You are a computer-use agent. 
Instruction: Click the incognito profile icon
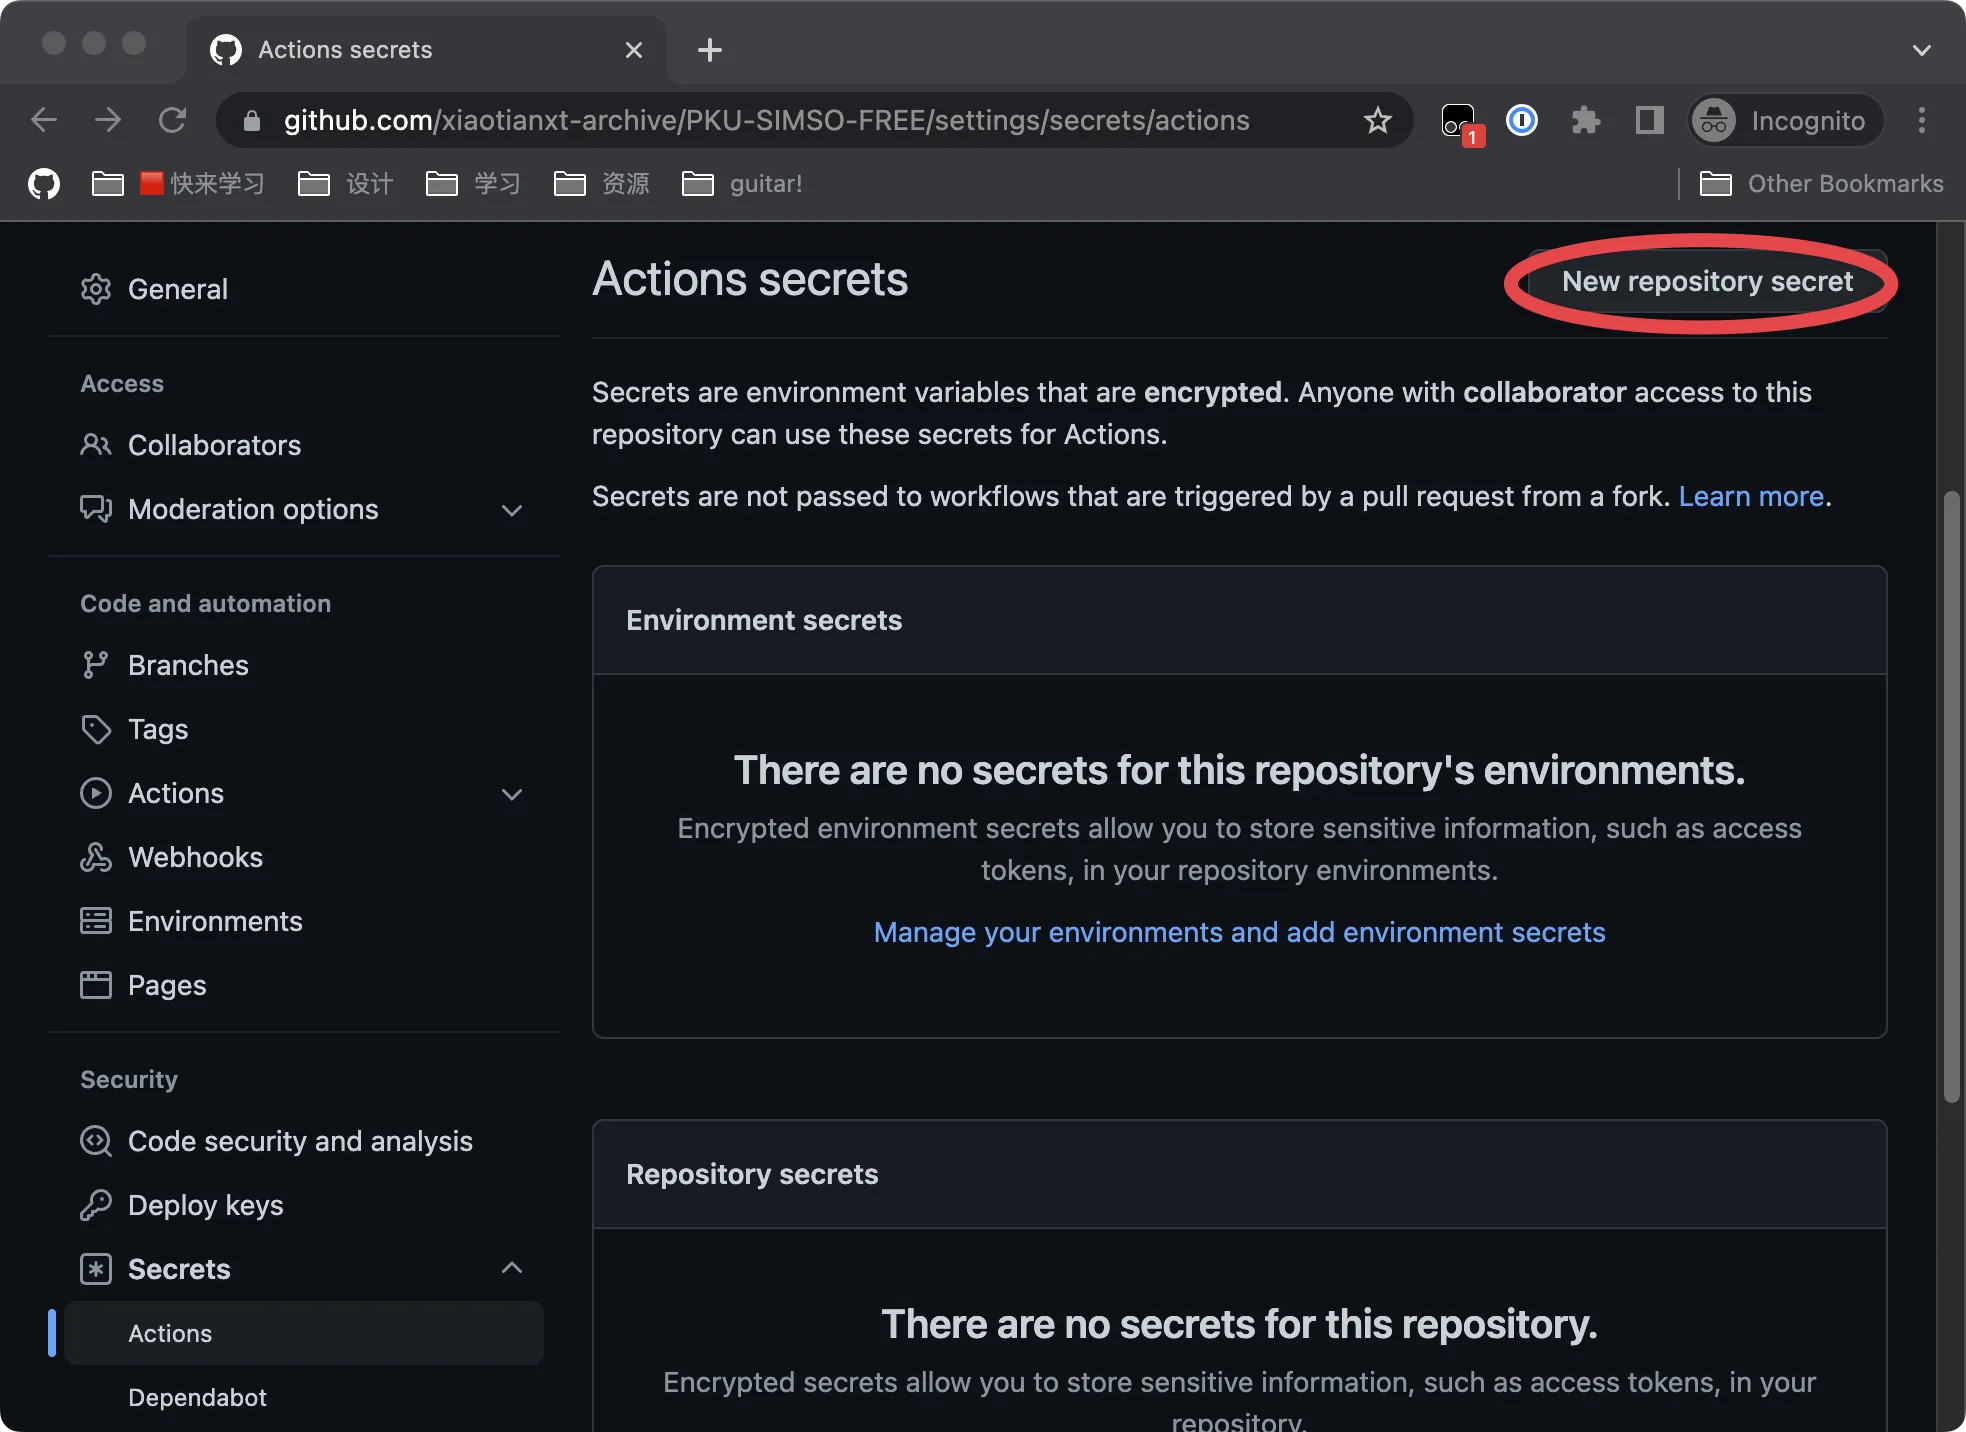[1713, 119]
